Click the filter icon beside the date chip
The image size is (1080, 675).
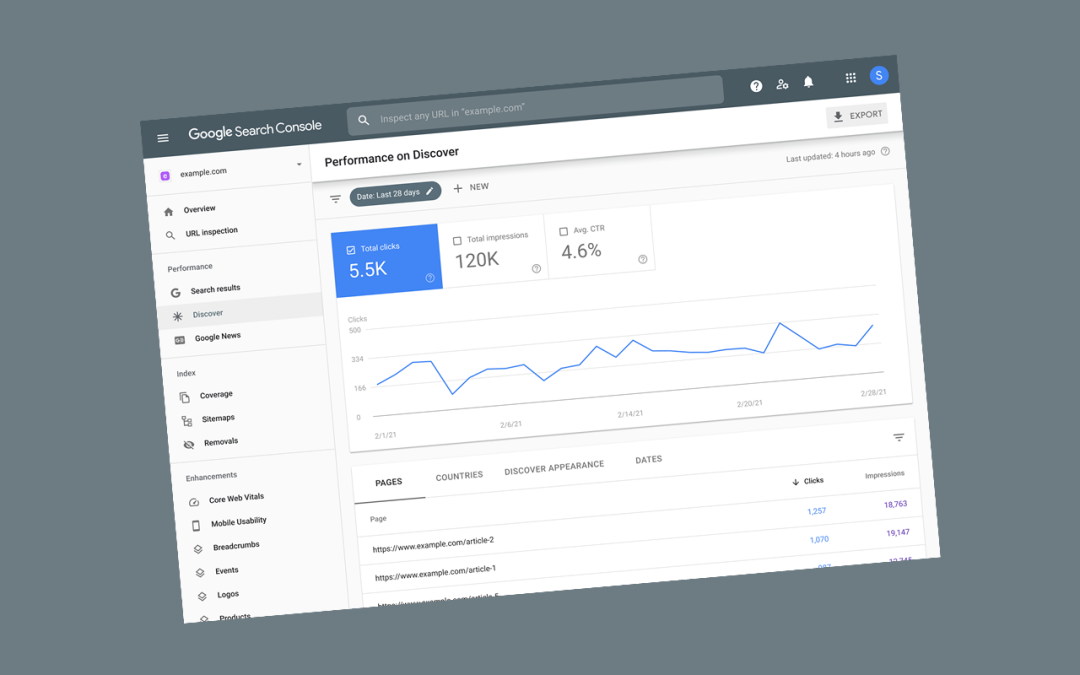pyautogui.click(x=335, y=199)
